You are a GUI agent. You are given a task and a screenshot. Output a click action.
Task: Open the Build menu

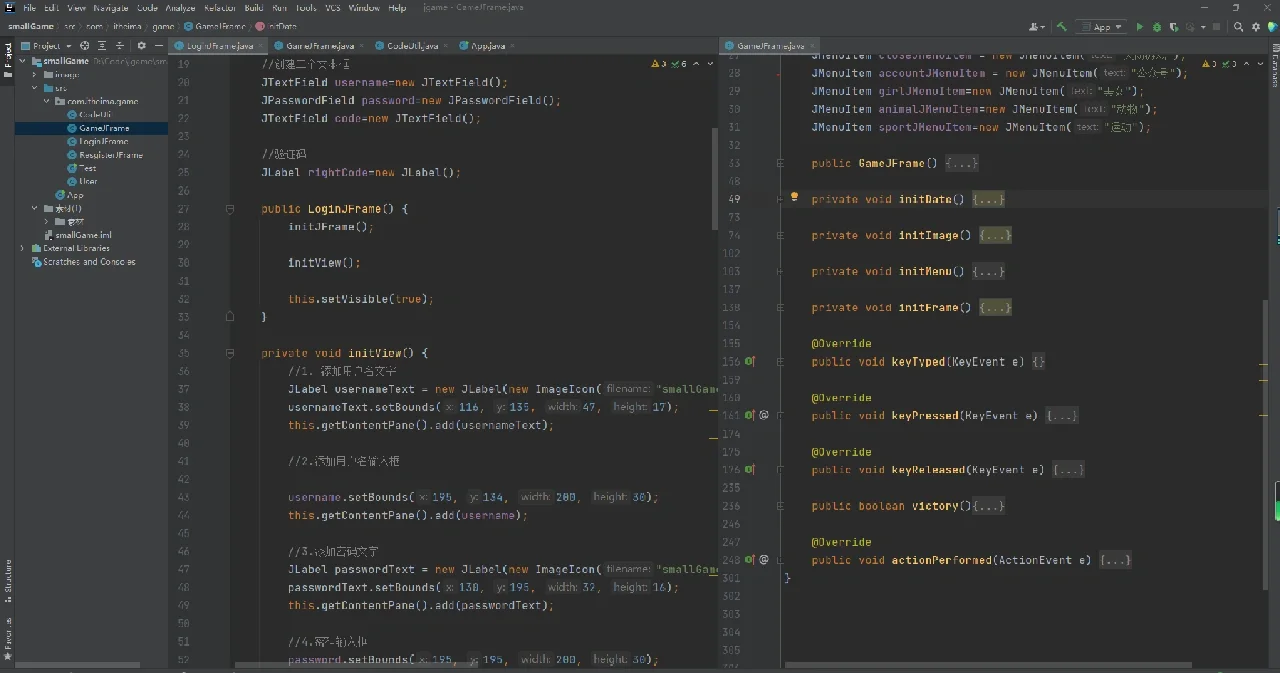(x=254, y=8)
